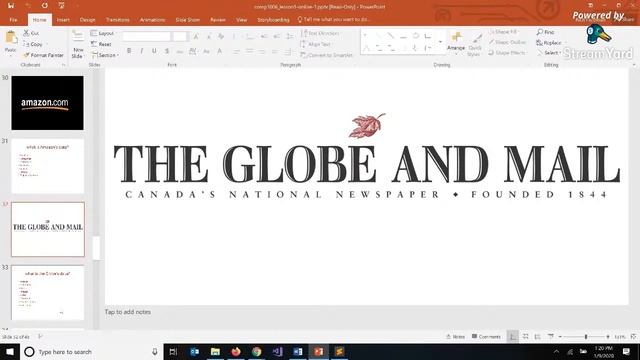Viewport: 640px width, 360px height.
Task: Activate the Format Painter
Action: point(43,55)
